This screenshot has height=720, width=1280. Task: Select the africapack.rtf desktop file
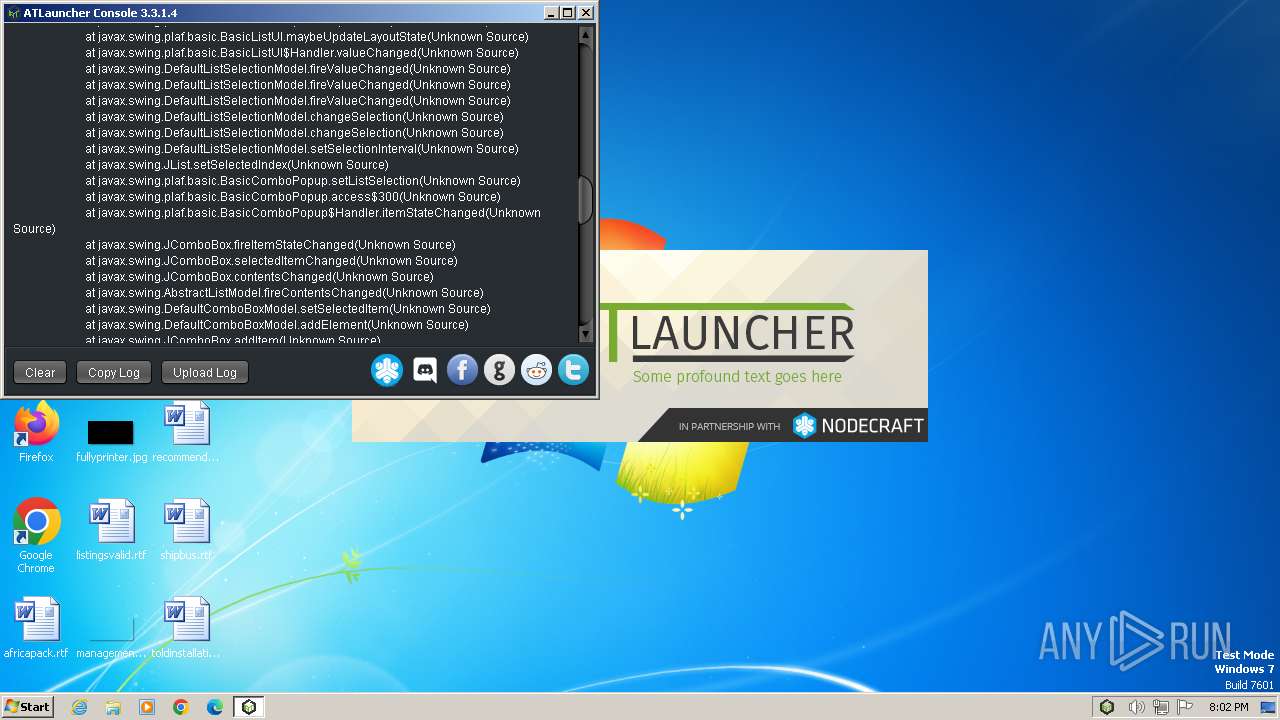(x=36, y=628)
